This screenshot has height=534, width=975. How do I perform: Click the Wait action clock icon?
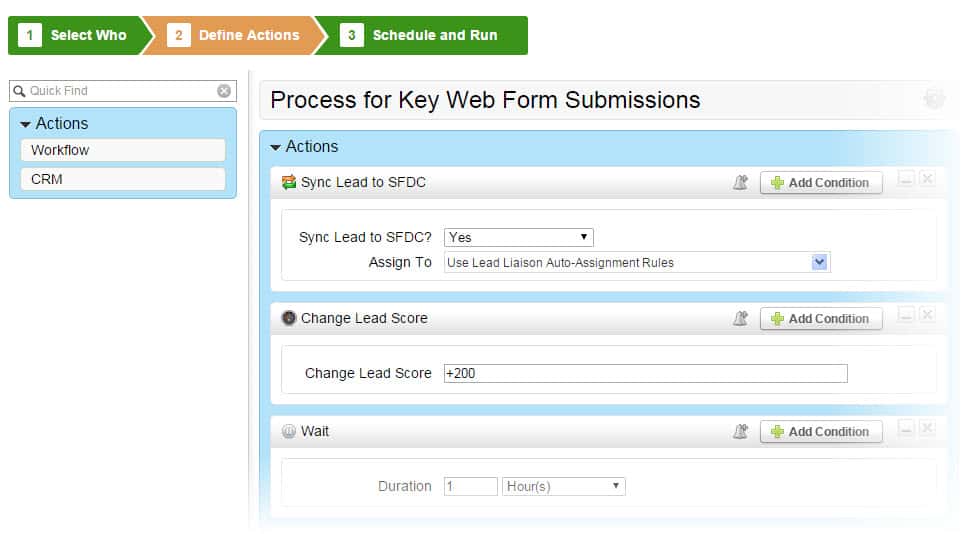[x=289, y=431]
